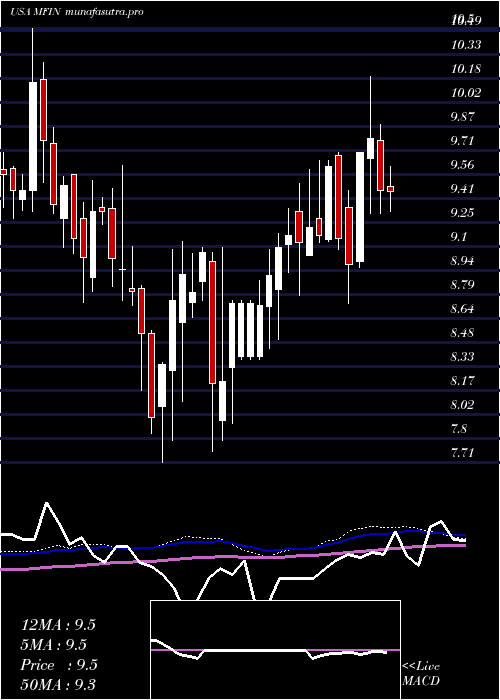Select the 10.33 price axis label

click(466, 45)
